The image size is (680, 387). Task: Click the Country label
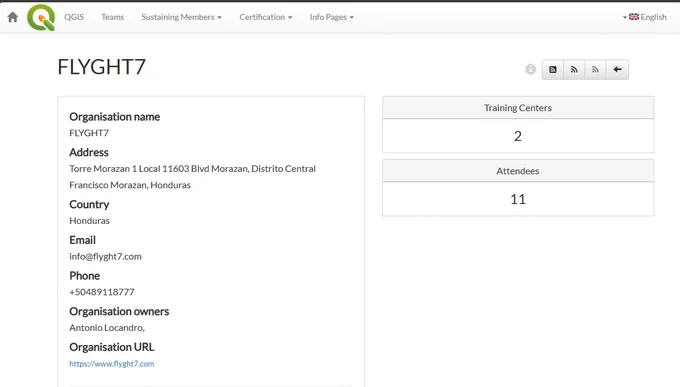point(89,204)
